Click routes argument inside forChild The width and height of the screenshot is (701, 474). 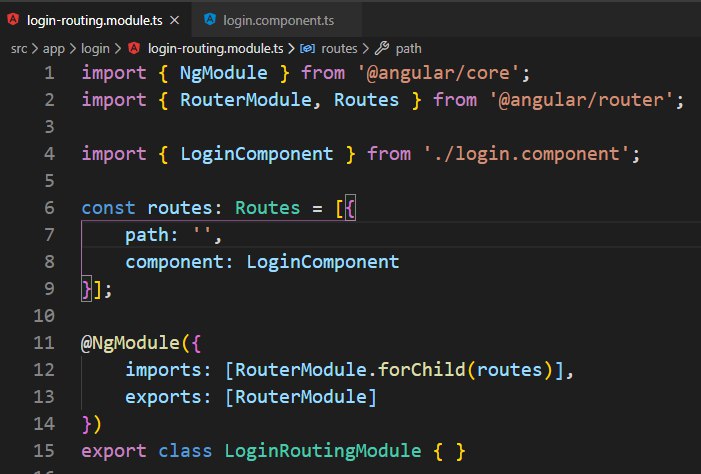(509, 370)
